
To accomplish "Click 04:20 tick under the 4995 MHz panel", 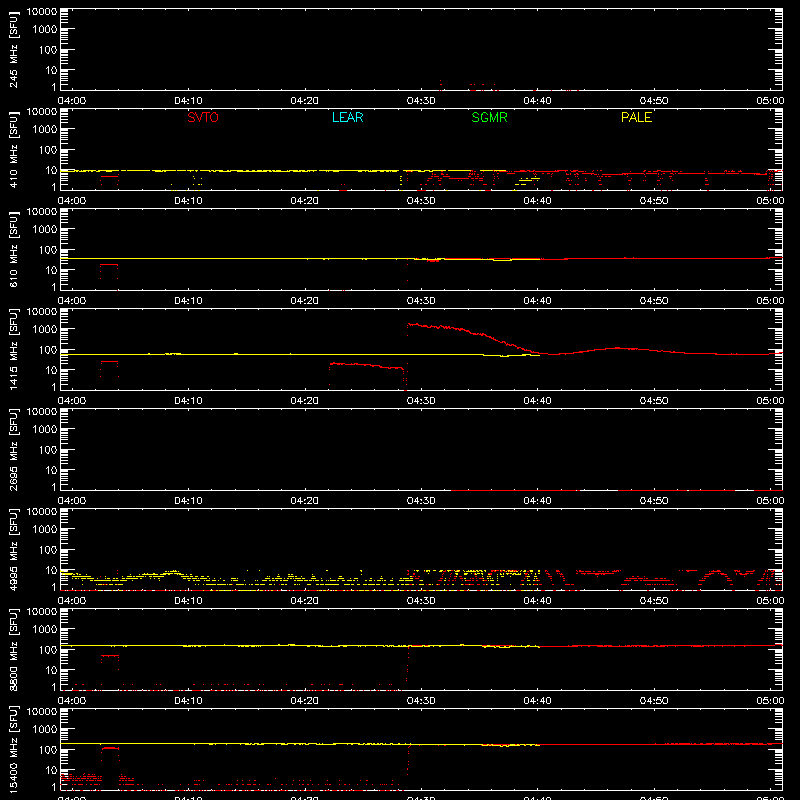I will (x=305, y=601).
